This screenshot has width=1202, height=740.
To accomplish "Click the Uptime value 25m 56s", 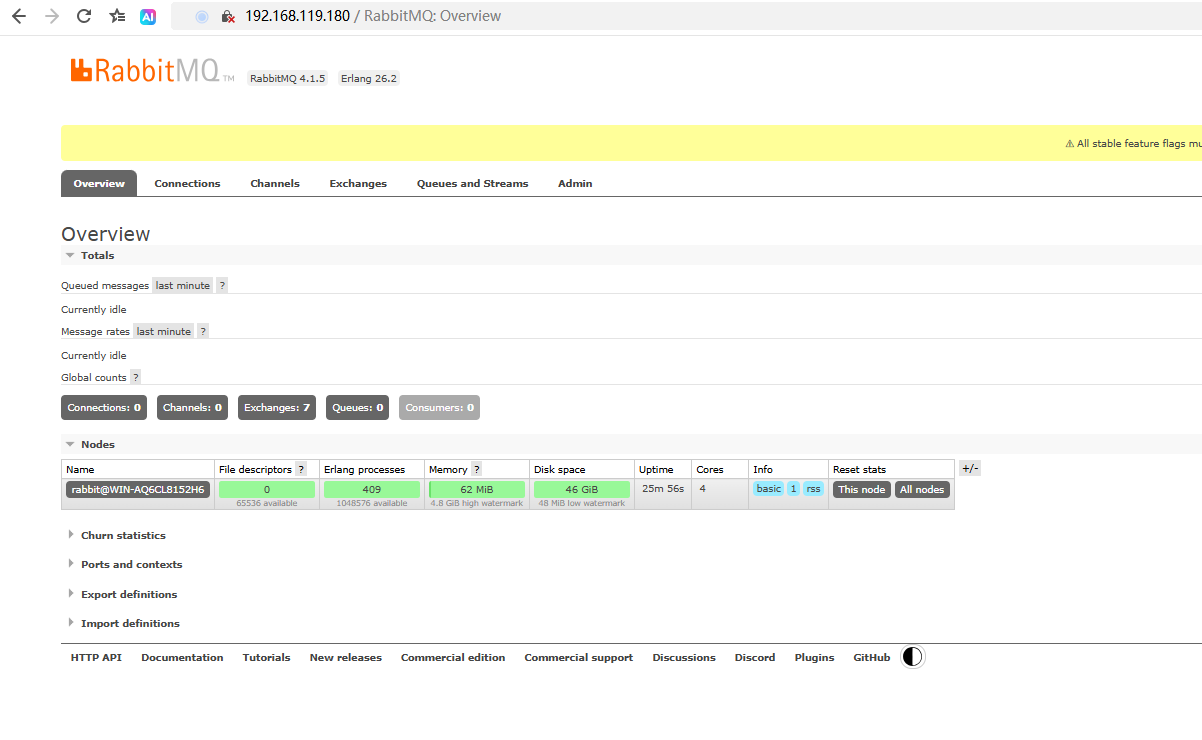I will point(663,488).
